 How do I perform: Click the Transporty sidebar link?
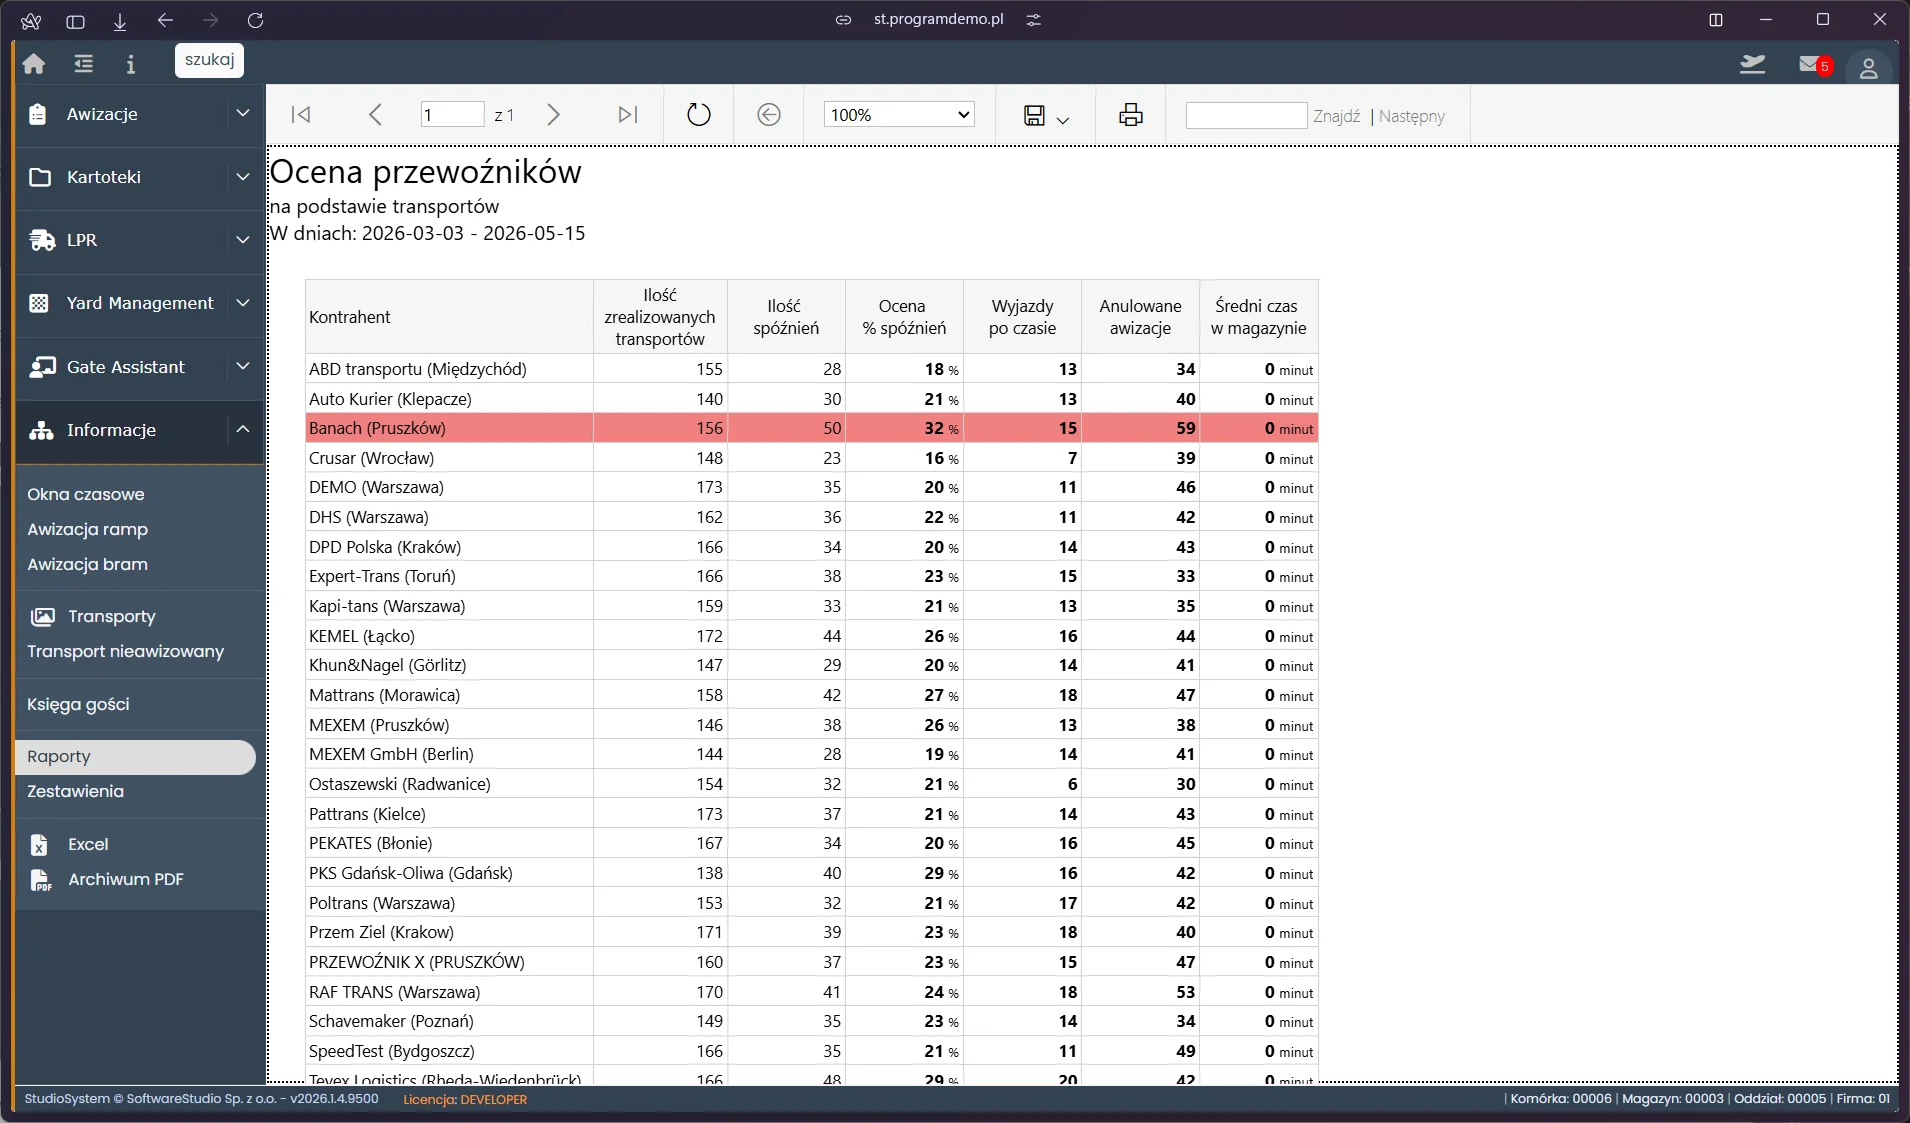(x=112, y=616)
